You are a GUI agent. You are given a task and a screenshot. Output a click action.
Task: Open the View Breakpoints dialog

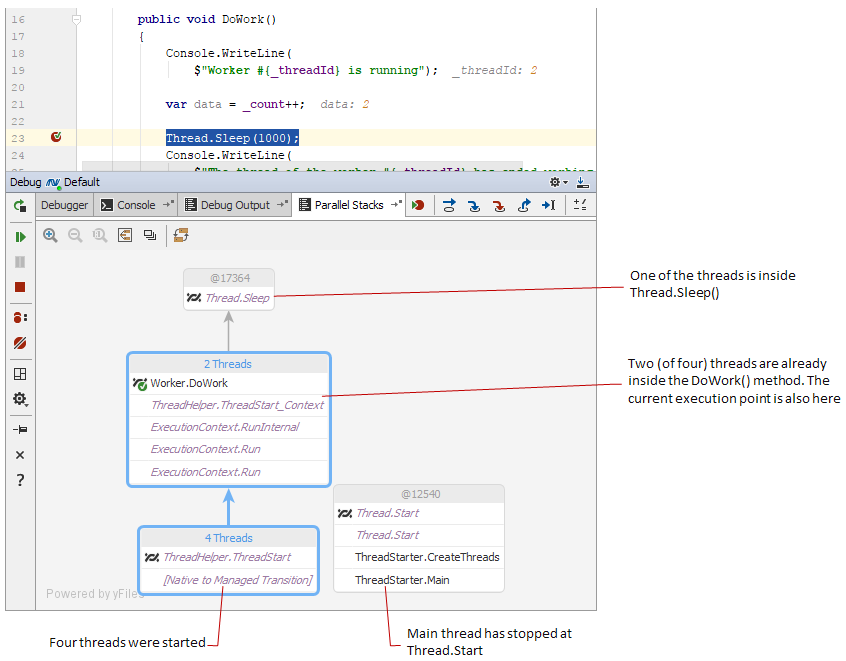pyautogui.click(x=20, y=317)
